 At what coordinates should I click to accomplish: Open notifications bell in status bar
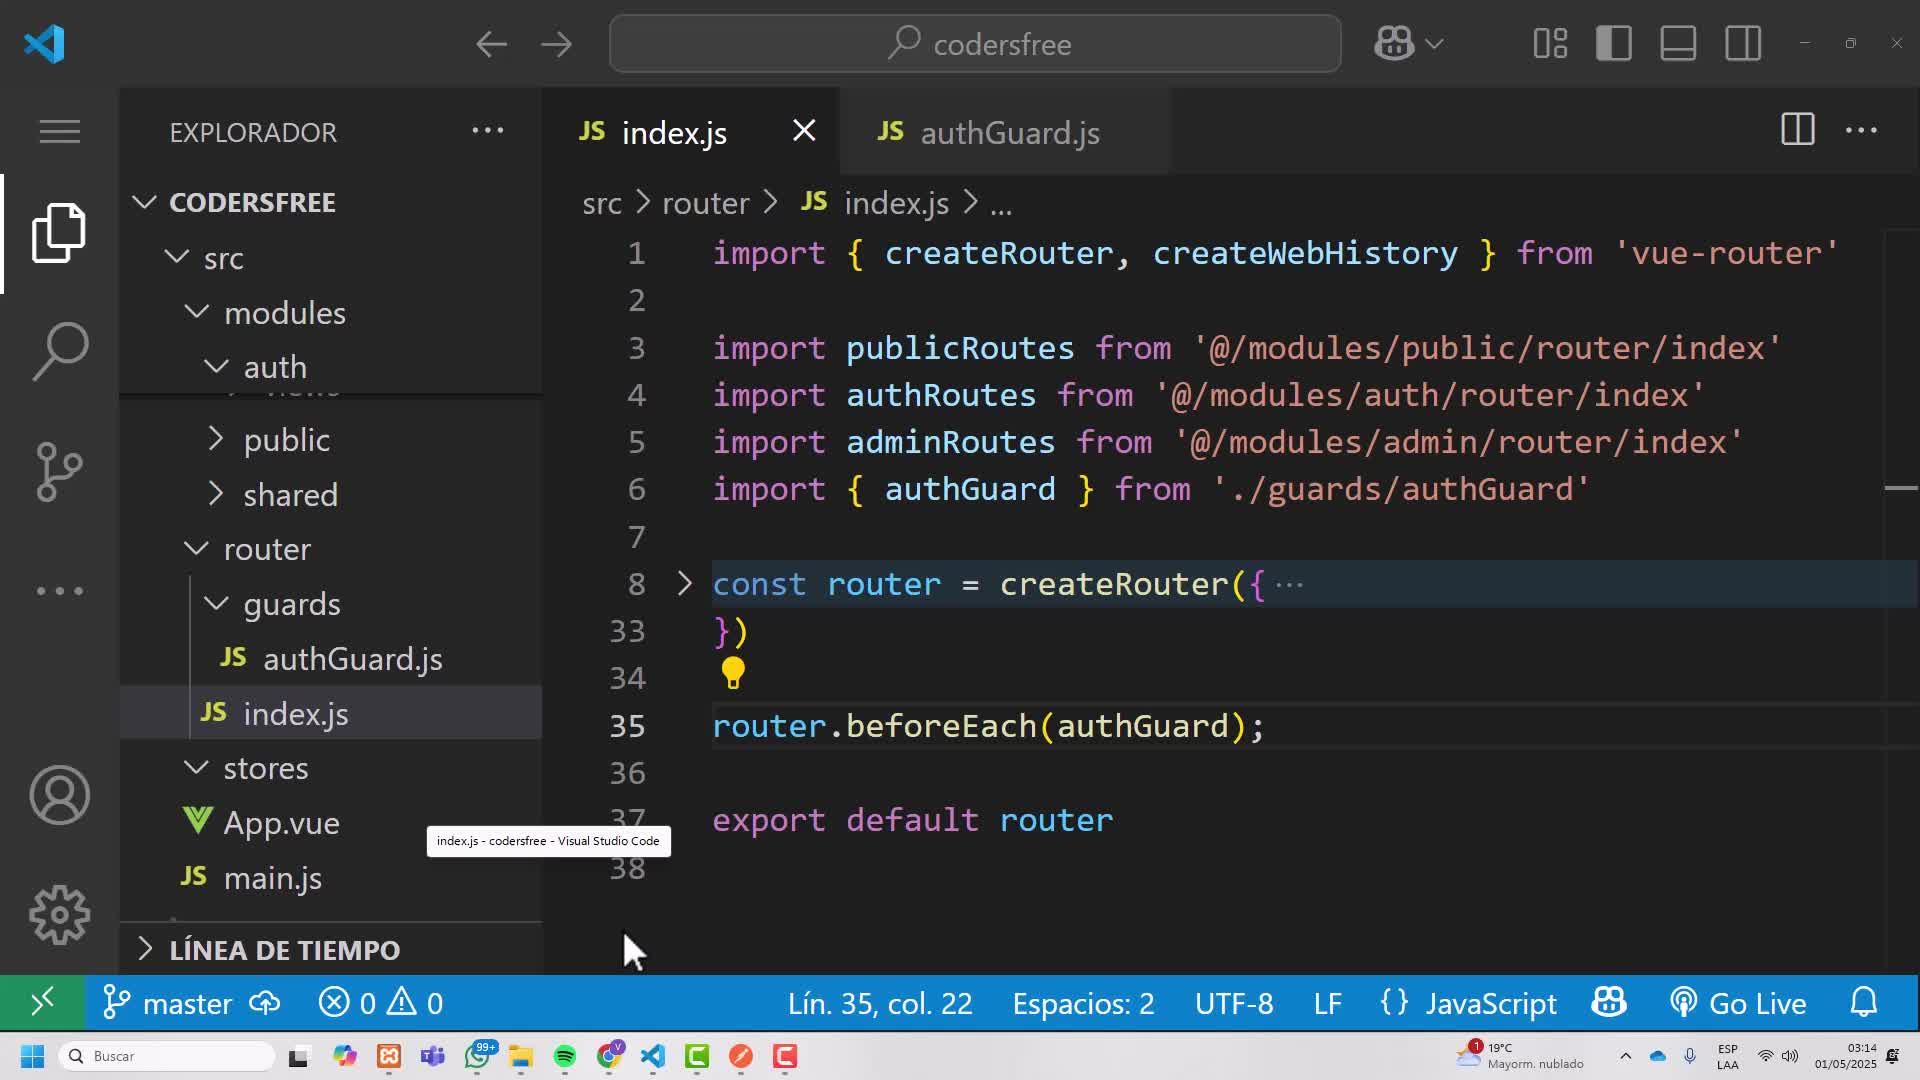[x=1864, y=1003]
